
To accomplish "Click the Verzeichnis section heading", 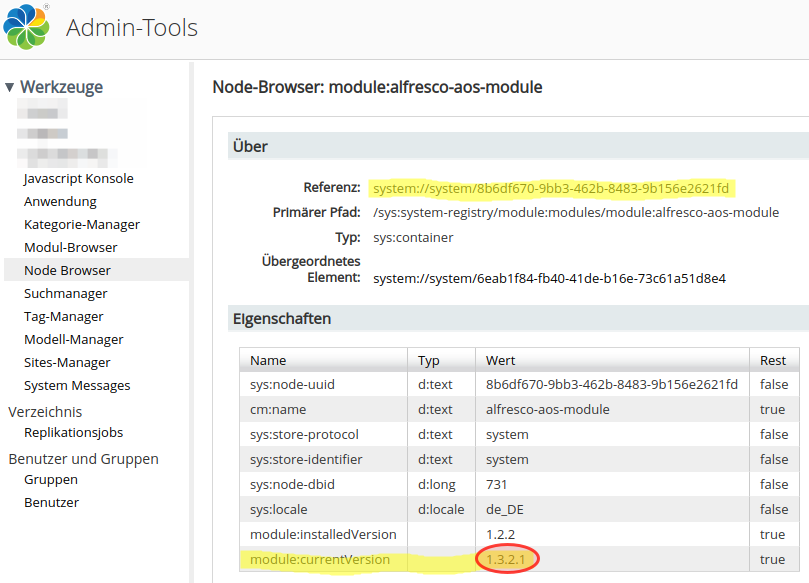I will (x=45, y=412).
